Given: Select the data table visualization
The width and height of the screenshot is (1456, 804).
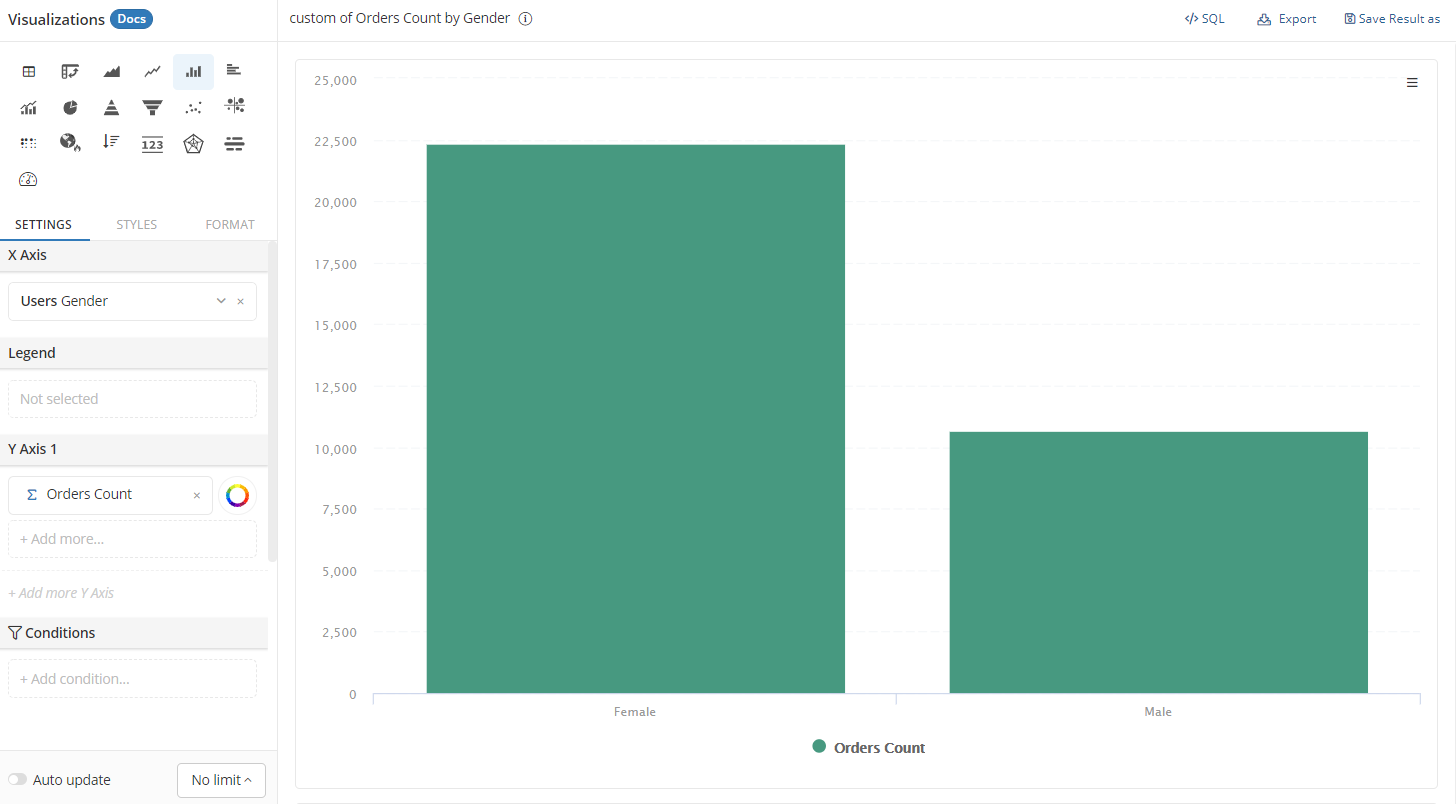Looking at the screenshot, I should coord(29,71).
